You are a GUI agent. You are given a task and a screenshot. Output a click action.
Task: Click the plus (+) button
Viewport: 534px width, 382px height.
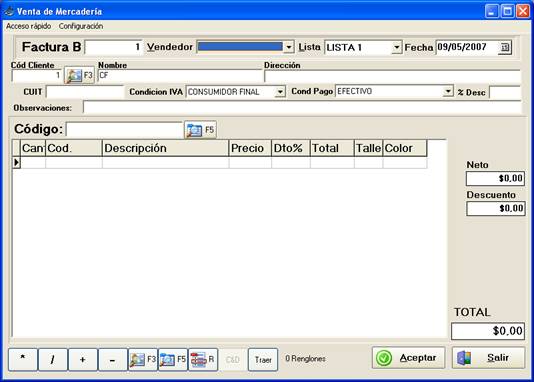point(82,359)
